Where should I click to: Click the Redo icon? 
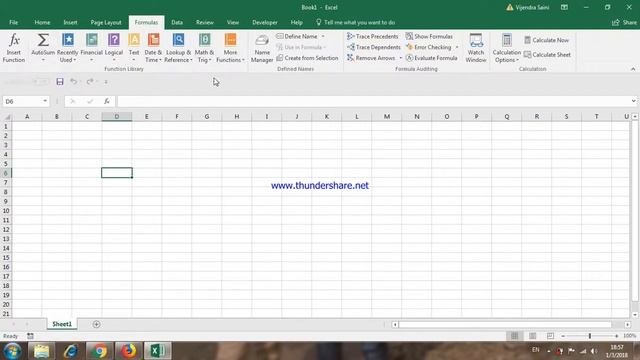point(90,82)
